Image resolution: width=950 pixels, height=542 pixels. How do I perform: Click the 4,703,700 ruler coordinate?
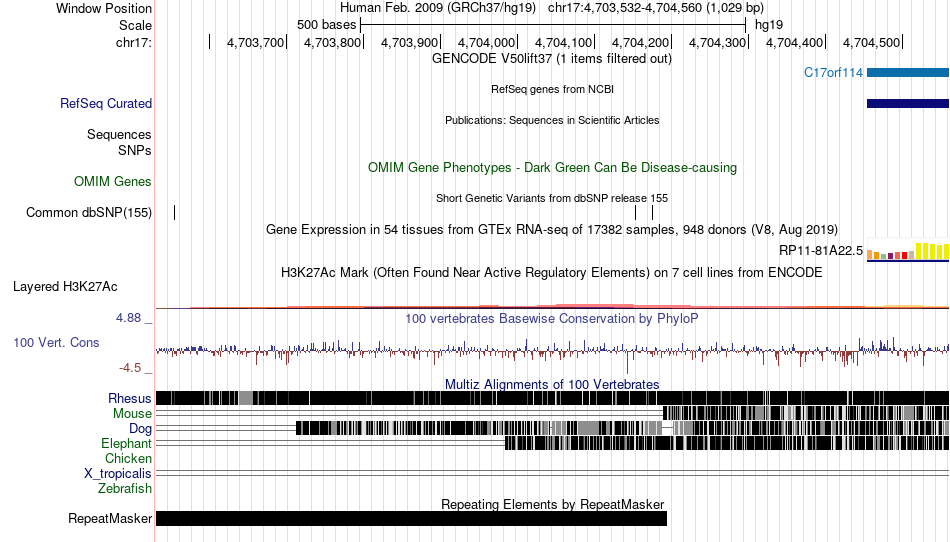click(255, 42)
